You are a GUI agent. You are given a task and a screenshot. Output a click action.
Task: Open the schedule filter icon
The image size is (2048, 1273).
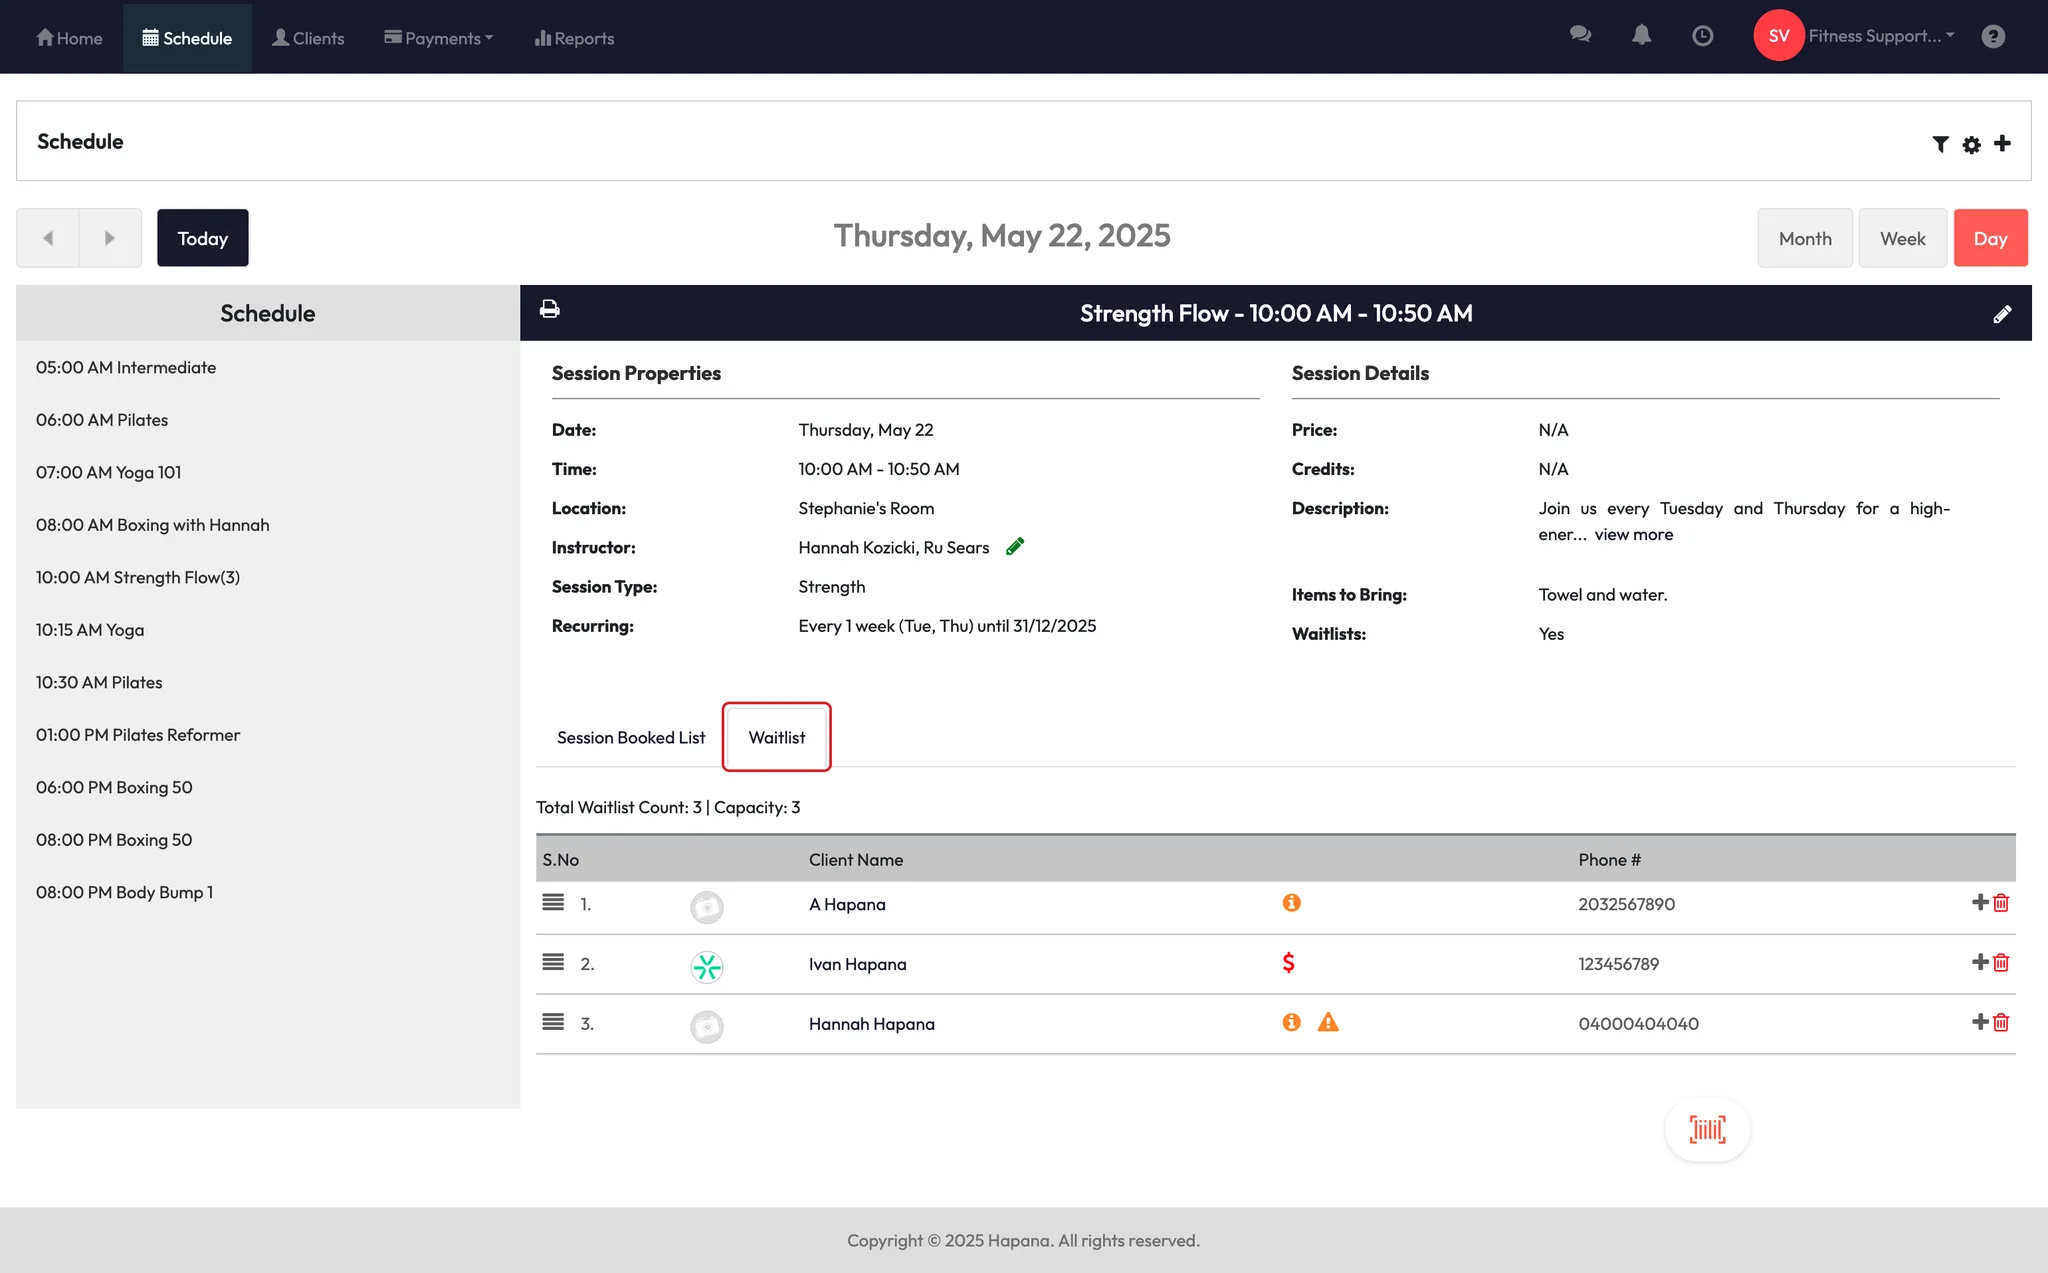(1940, 144)
